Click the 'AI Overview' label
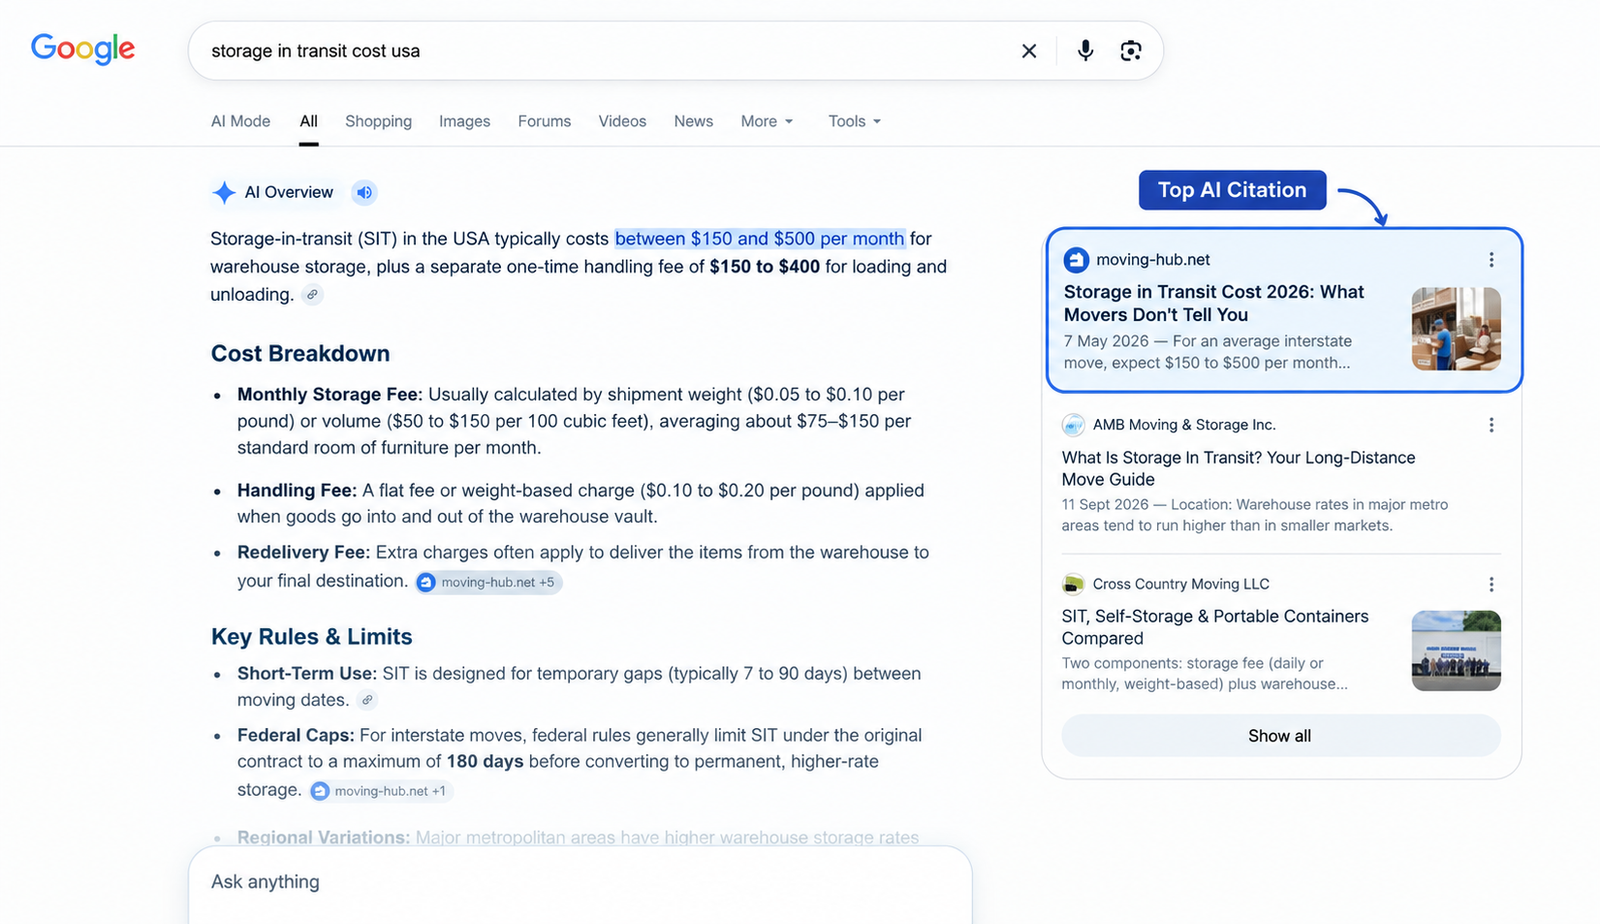The height and width of the screenshot is (924, 1600). 289,192
